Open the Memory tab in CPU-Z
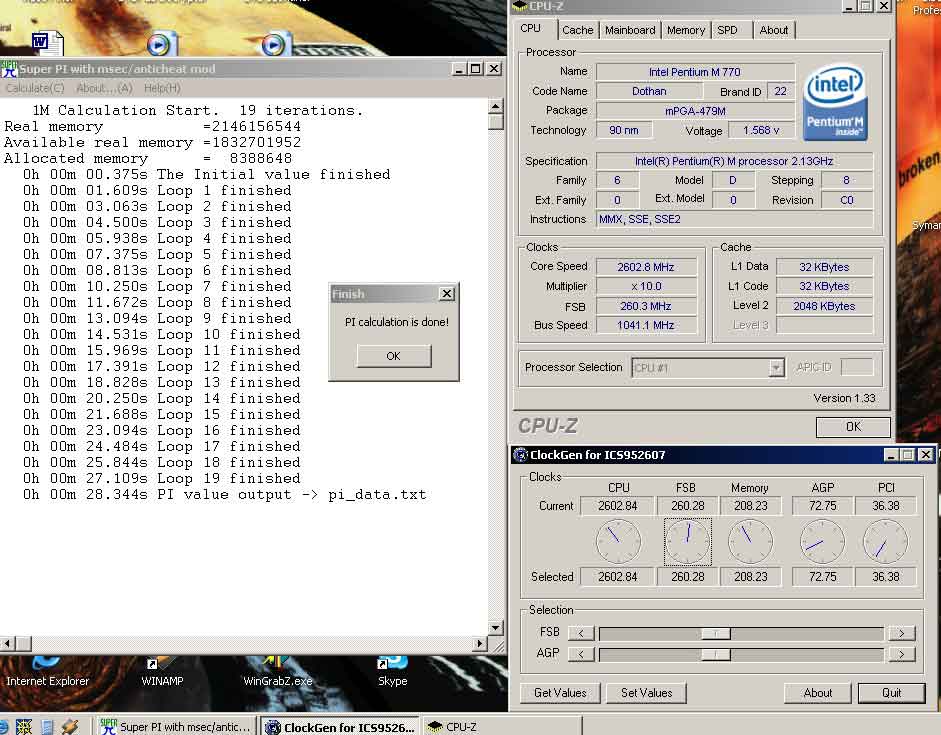Image resolution: width=941 pixels, height=735 pixels. click(686, 30)
